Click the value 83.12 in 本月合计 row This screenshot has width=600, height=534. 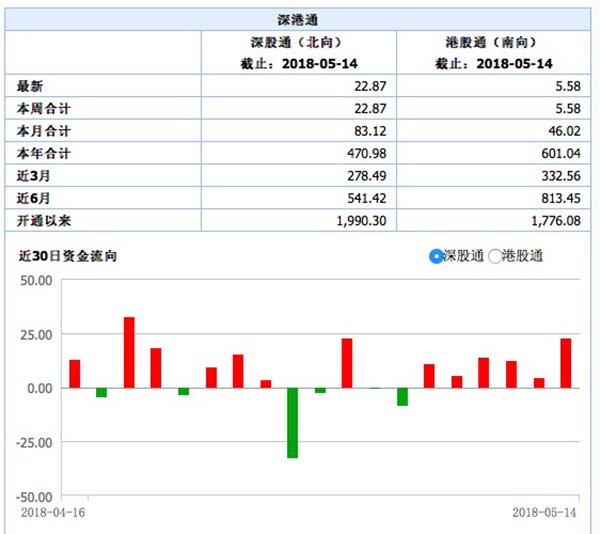tap(370, 131)
